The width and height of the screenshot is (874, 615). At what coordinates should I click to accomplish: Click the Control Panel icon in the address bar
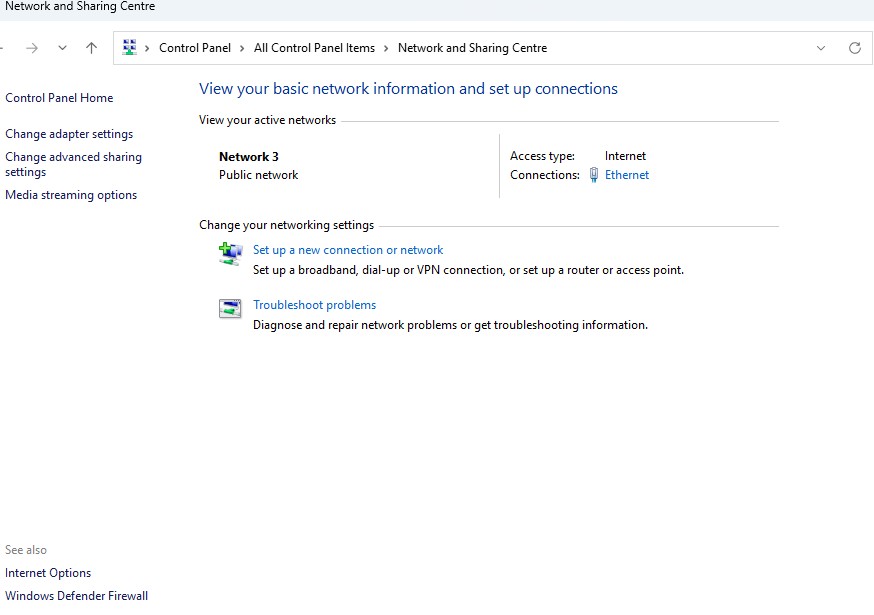129,47
